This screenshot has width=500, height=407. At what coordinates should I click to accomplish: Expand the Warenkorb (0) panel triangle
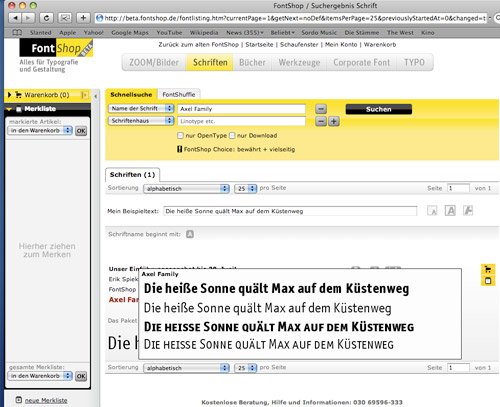coord(9,95)
